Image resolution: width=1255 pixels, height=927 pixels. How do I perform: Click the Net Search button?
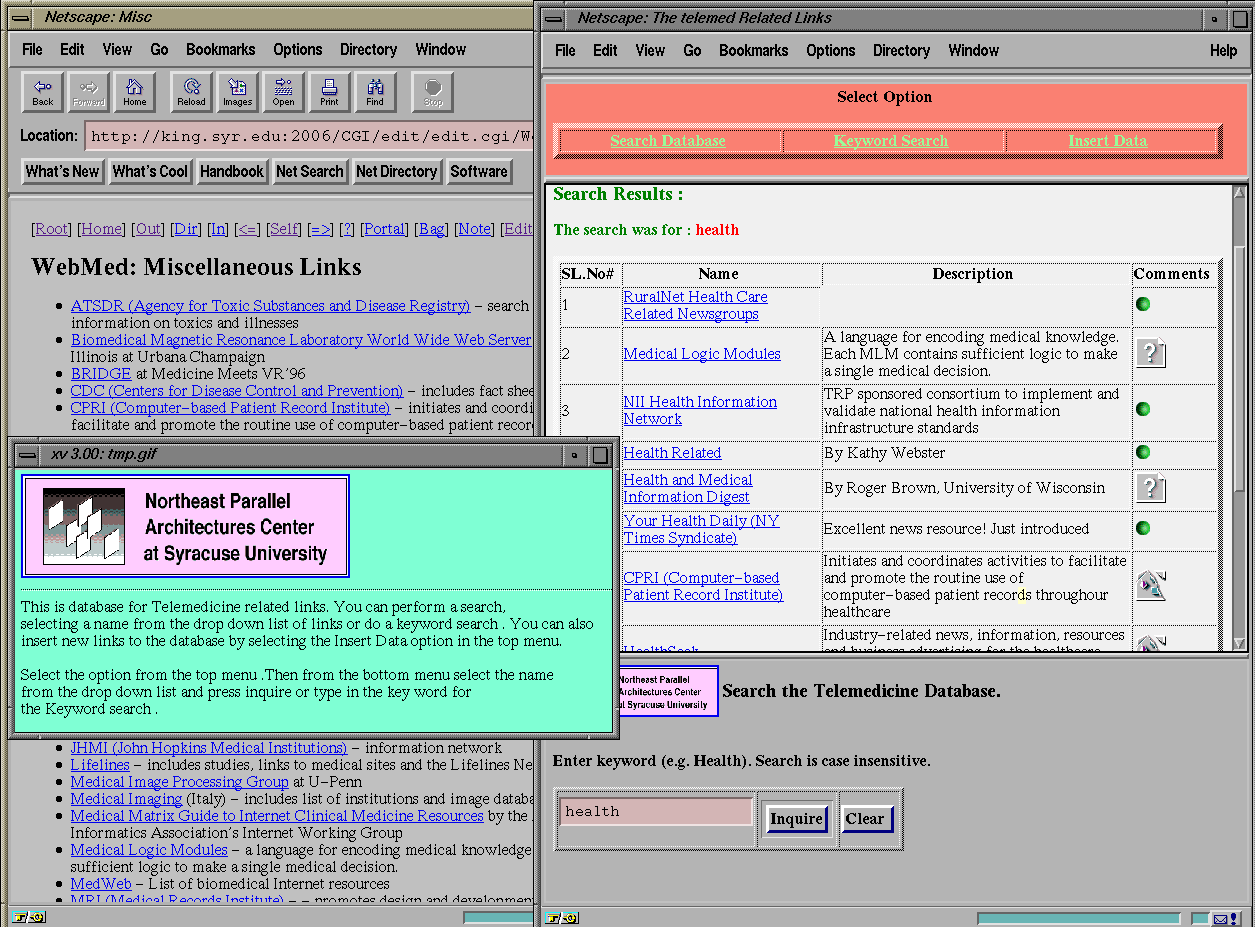[309, 172]
